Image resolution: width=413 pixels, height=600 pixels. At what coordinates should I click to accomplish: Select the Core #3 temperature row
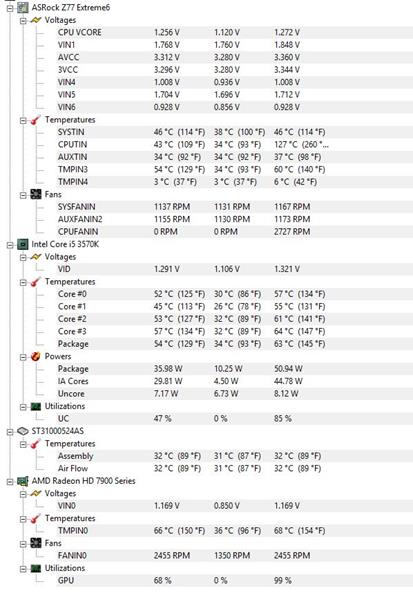234,331
